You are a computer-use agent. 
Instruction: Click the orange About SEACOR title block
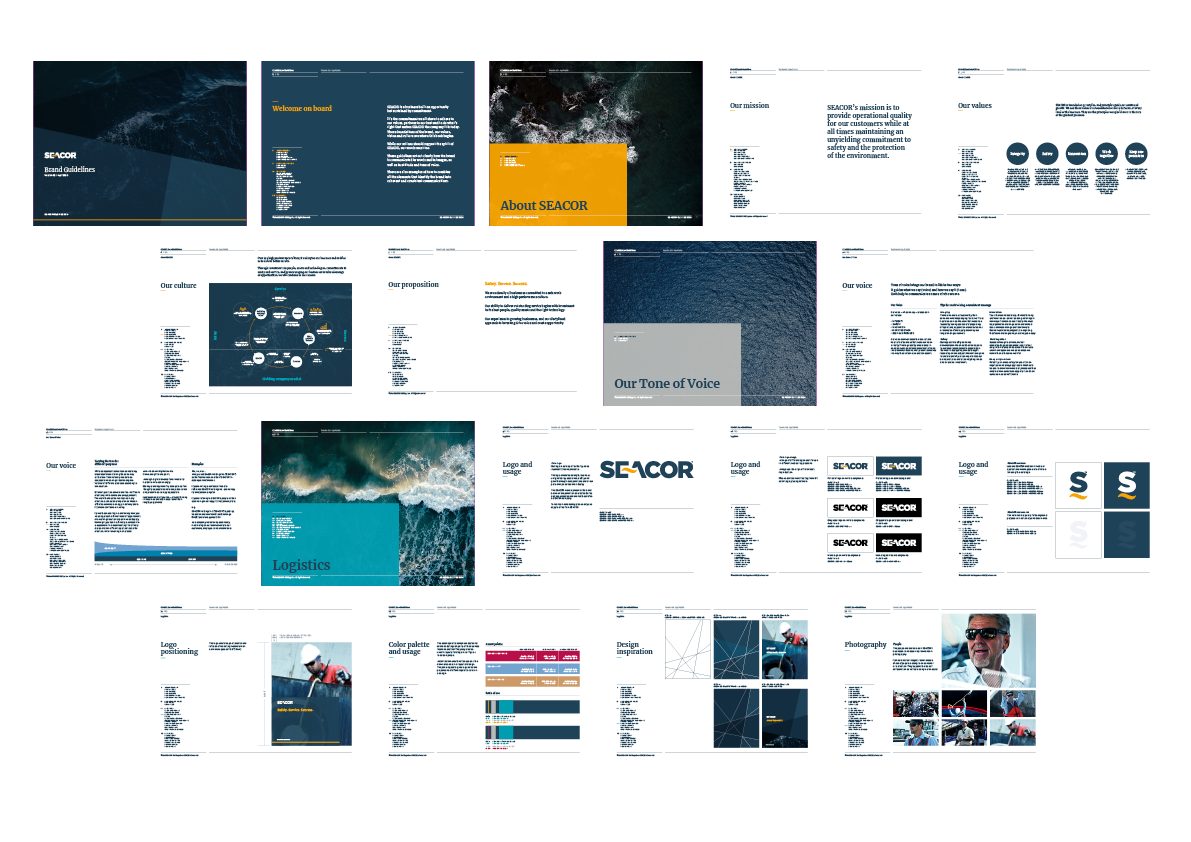coord(558,184)
